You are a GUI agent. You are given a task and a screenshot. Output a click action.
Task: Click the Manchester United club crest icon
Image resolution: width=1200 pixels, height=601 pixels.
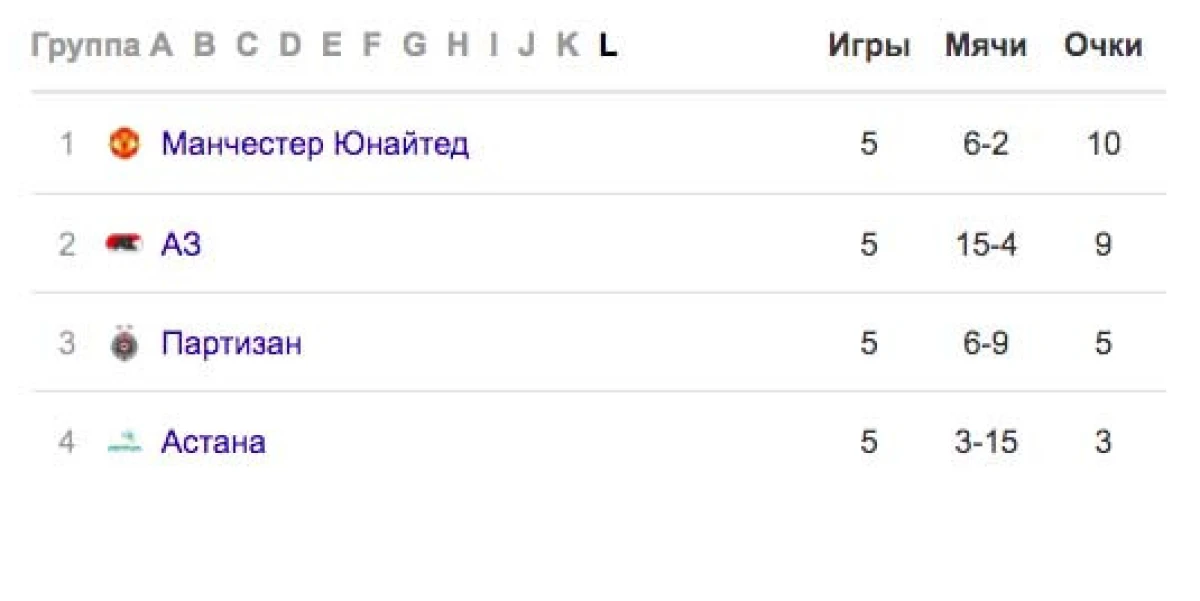pyautogui.click(x=125, y=144)
